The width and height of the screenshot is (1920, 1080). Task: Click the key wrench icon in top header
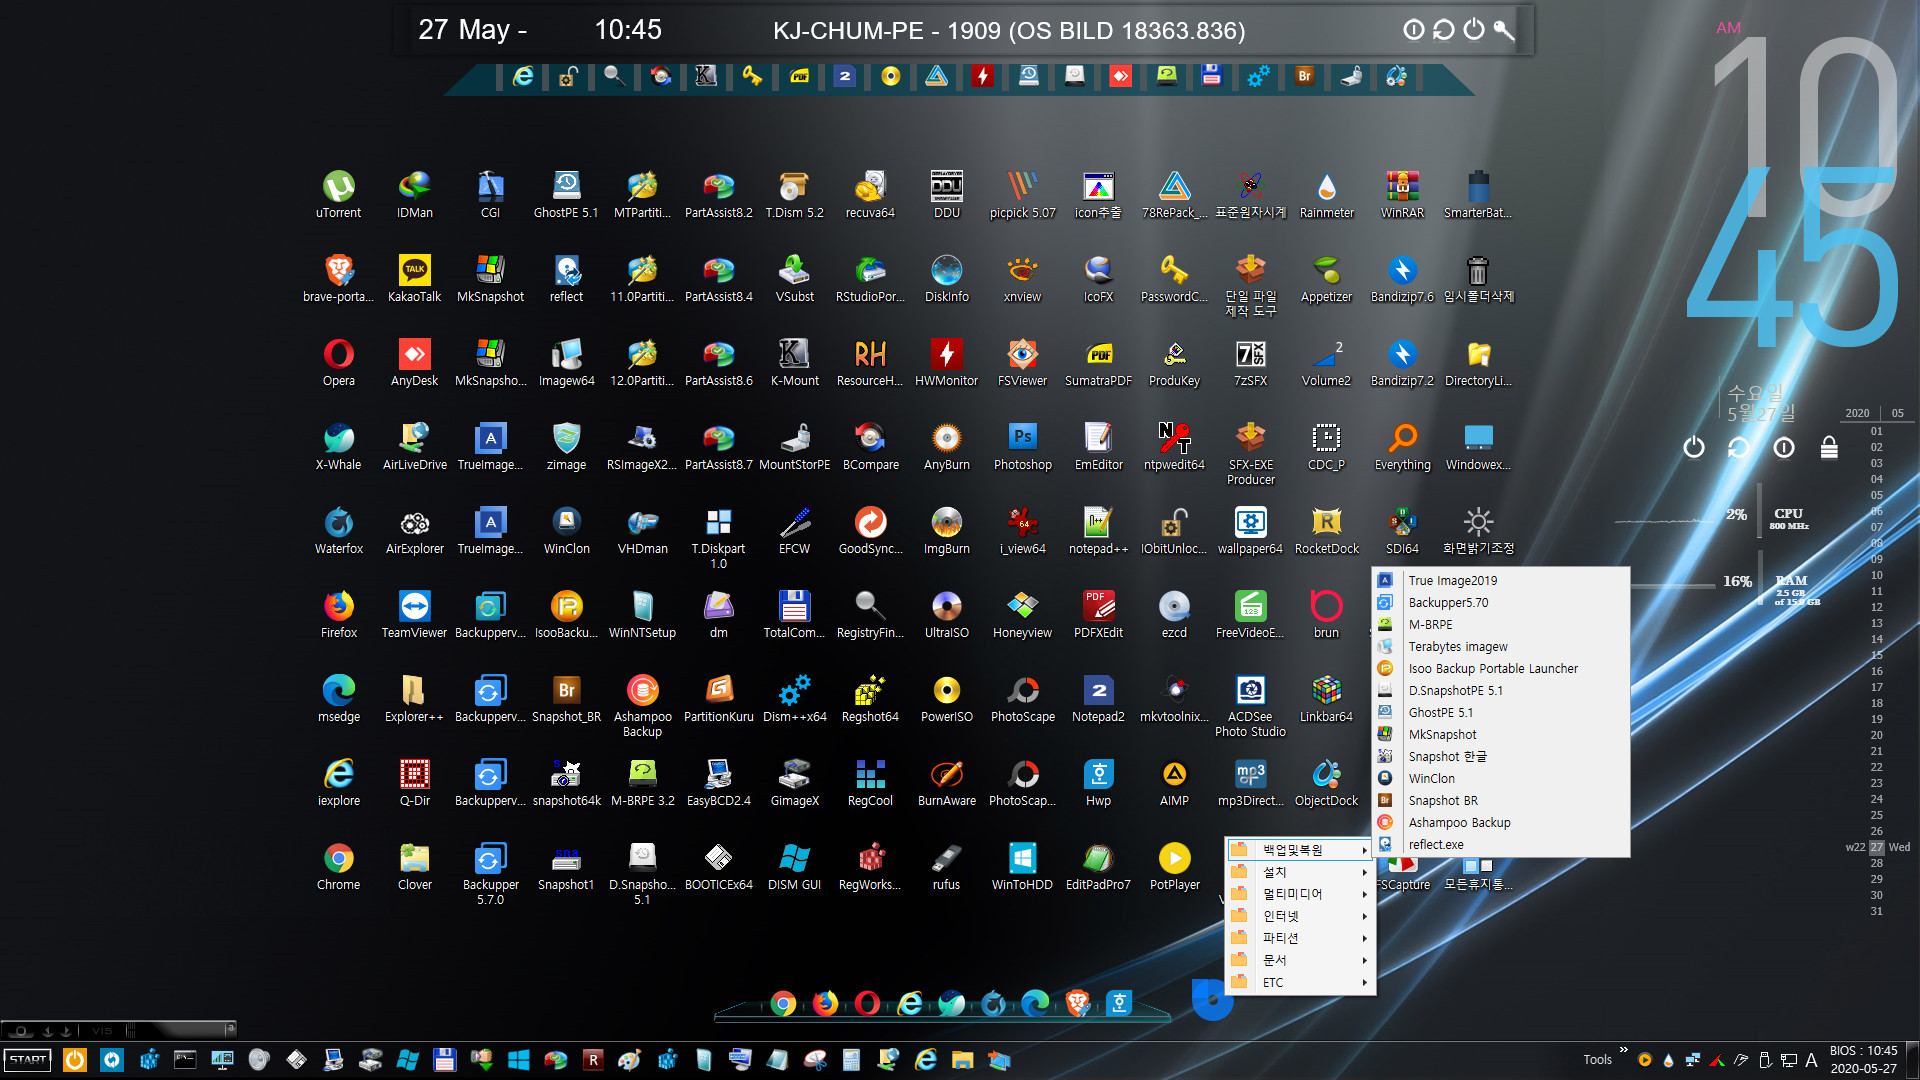coord(1504,30)
